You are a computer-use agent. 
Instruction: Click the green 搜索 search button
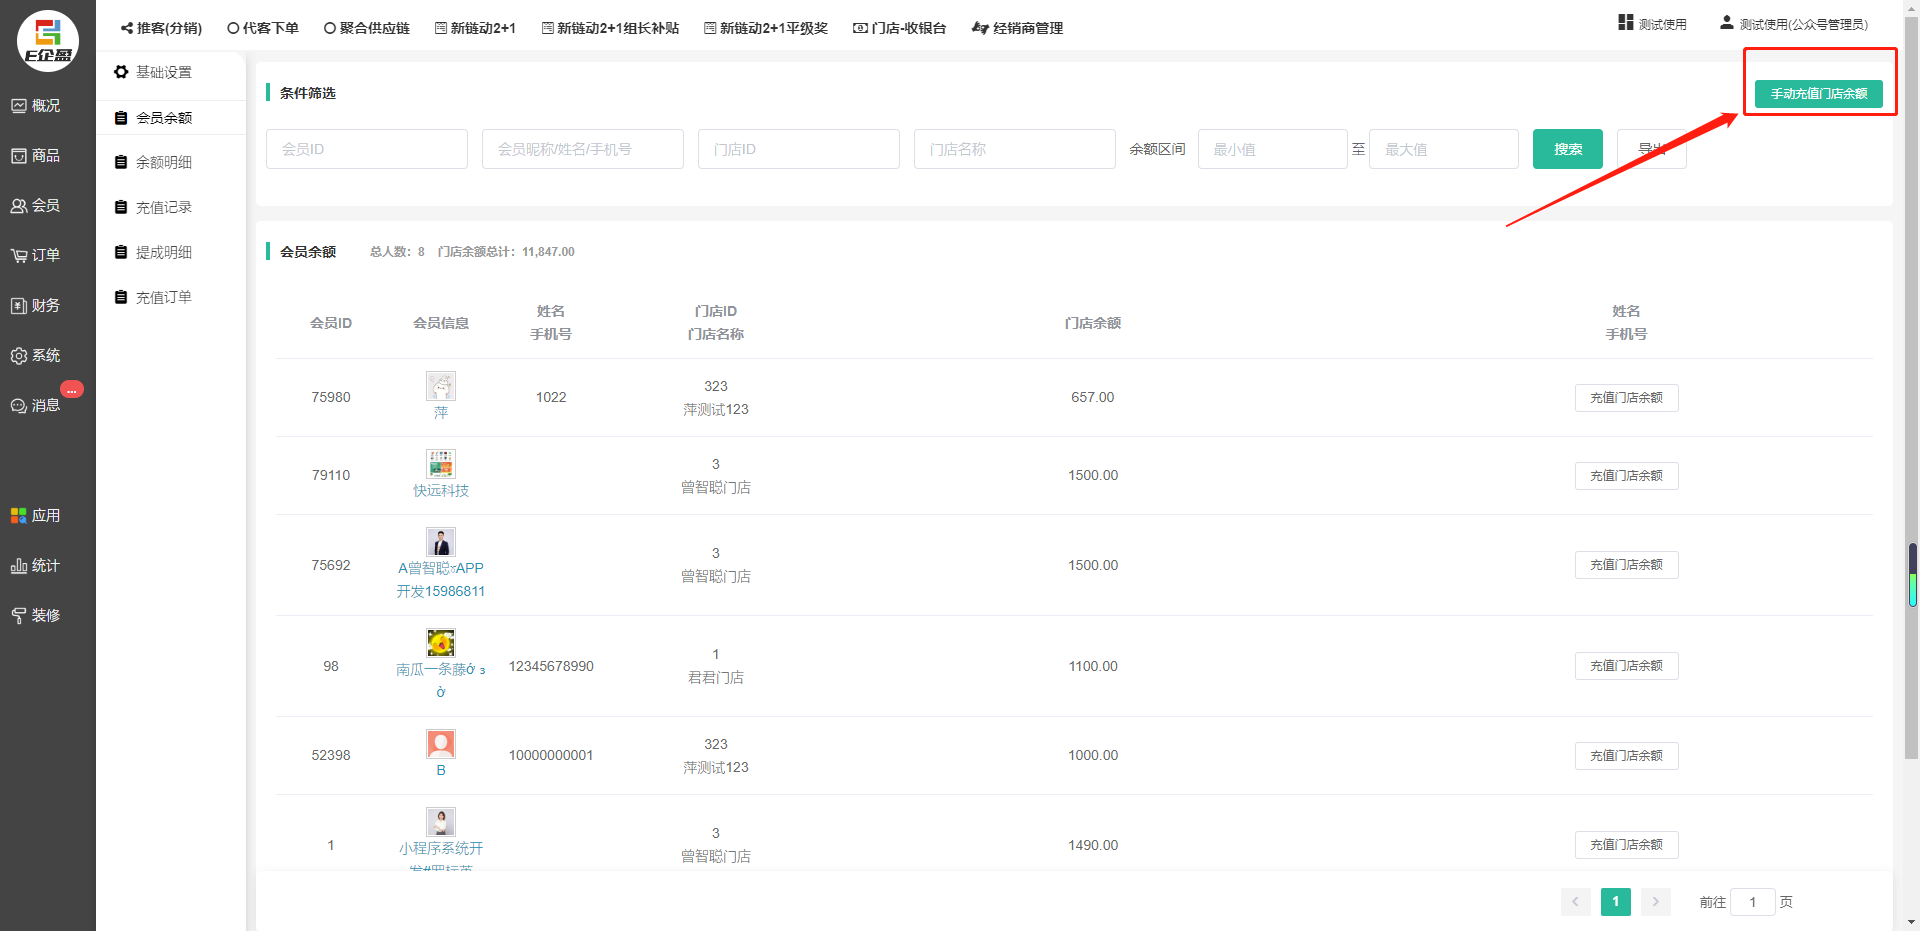[x=1567, y=149]
